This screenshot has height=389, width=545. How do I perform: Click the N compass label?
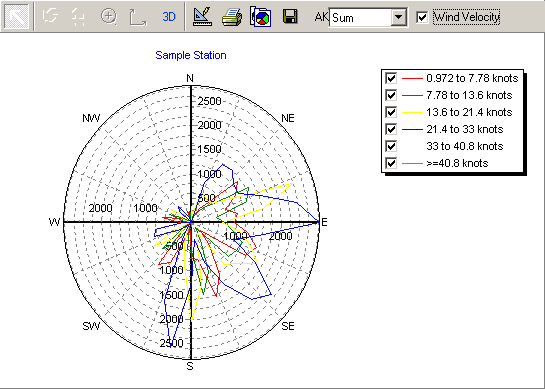pyautogui.click(x=190, y=79)
